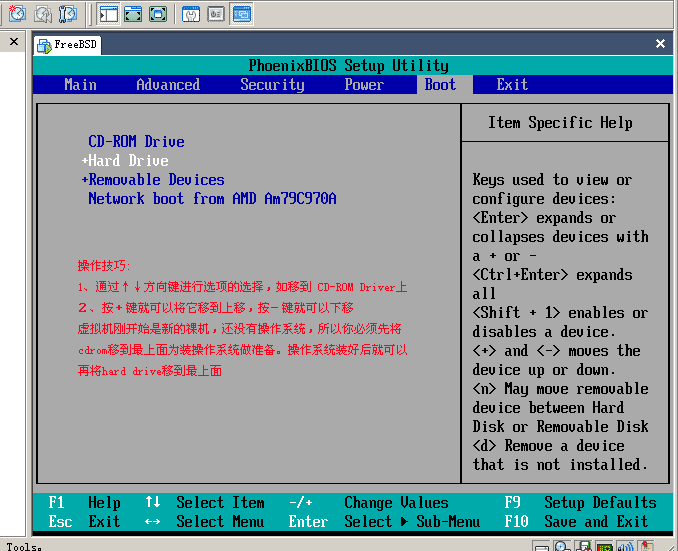Click the 'F9 Setup Defaults' hint

(x=580, y=503)
